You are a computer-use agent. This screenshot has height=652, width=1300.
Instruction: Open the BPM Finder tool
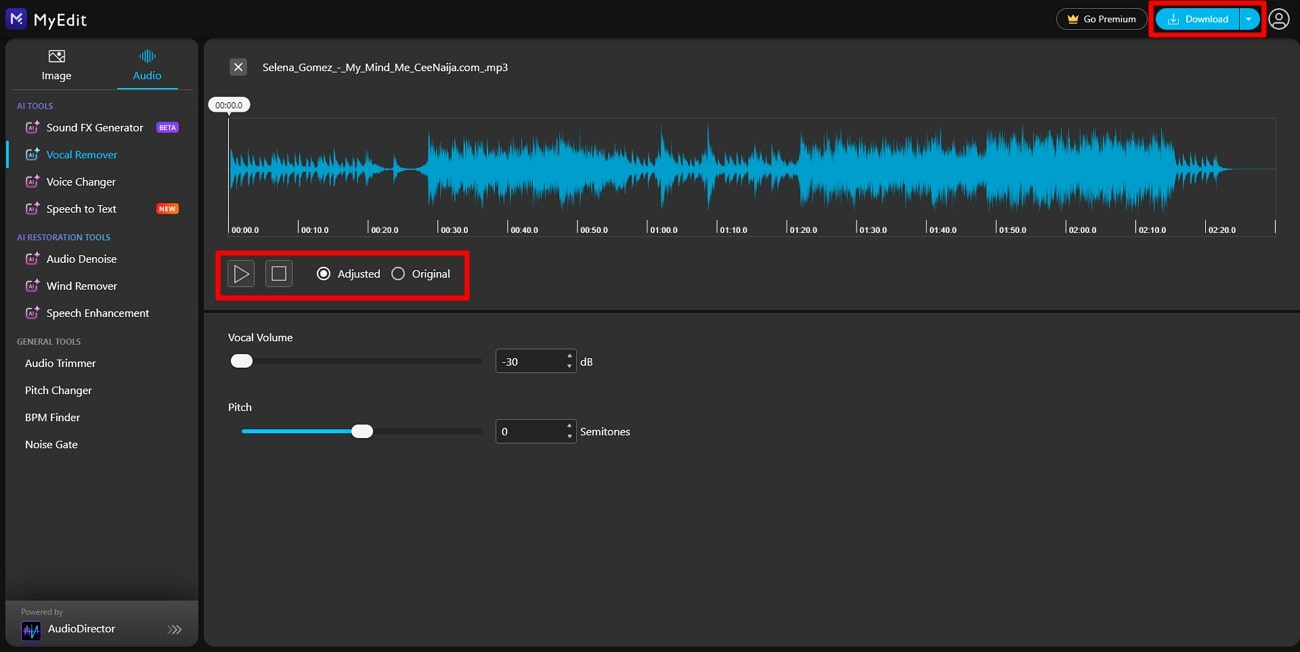tap(52, 418)
